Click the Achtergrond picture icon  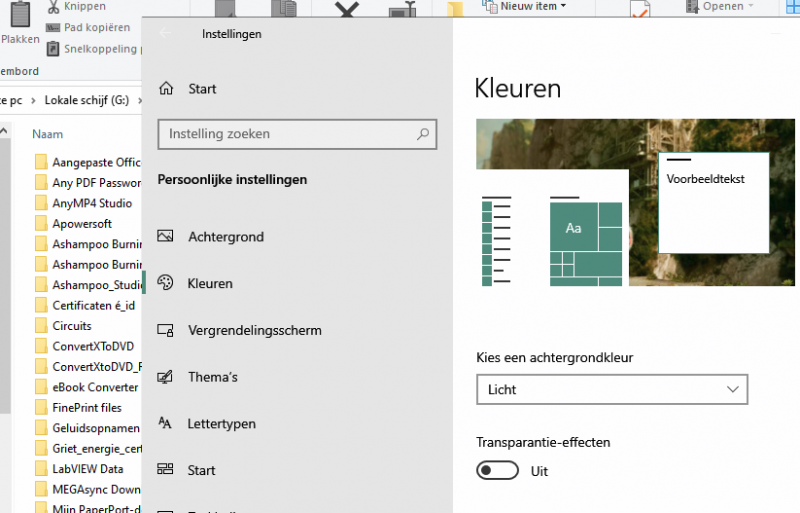(x=166, y=237)
